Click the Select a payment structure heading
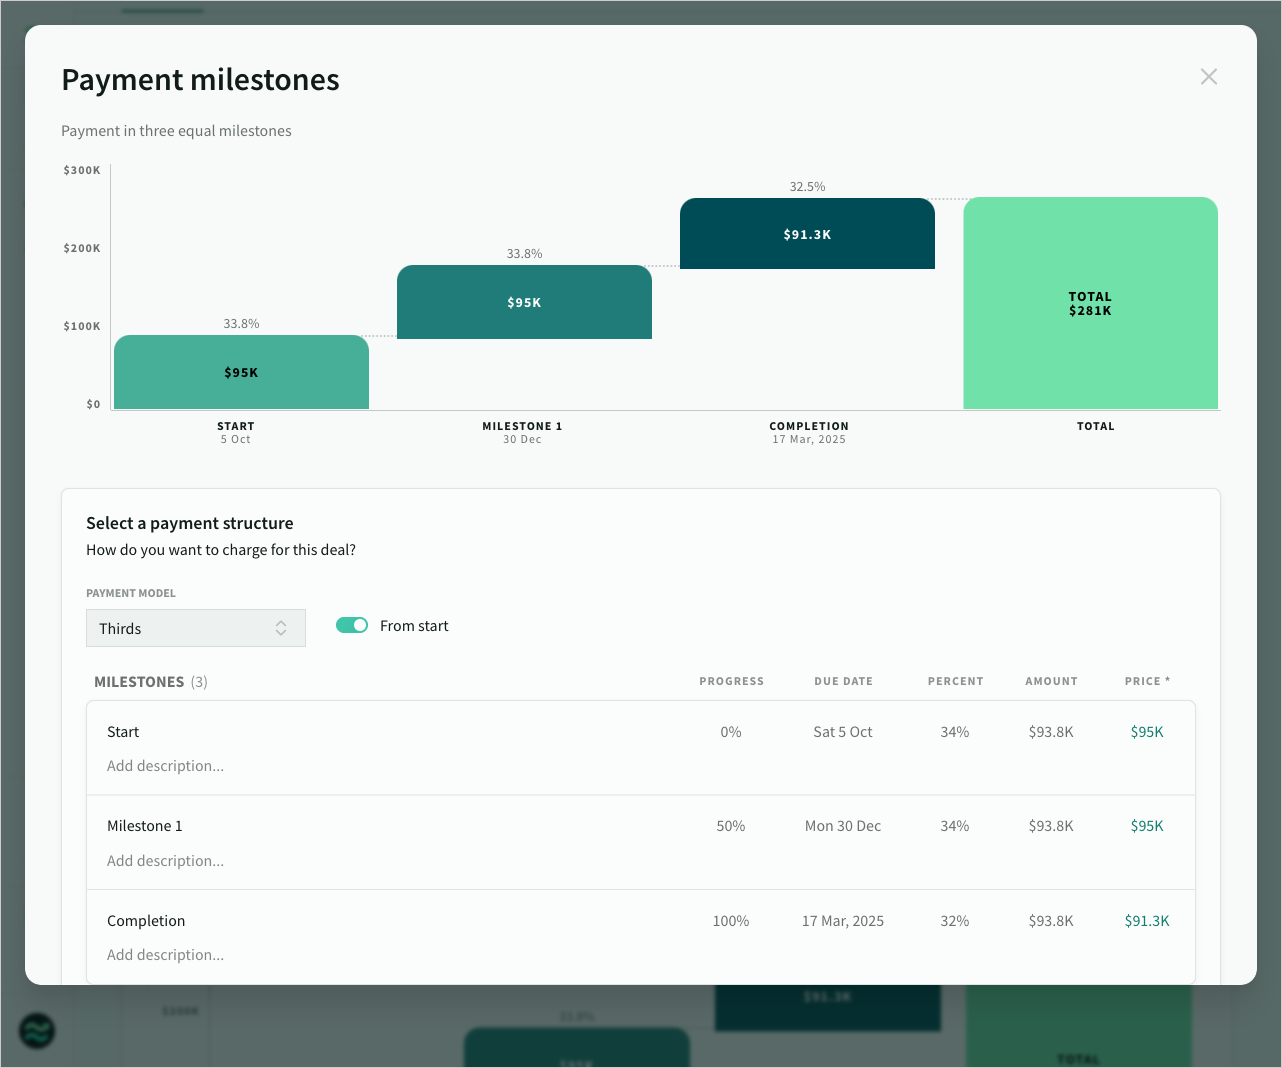This screenshot has height=1068, width=1282. 190,523
